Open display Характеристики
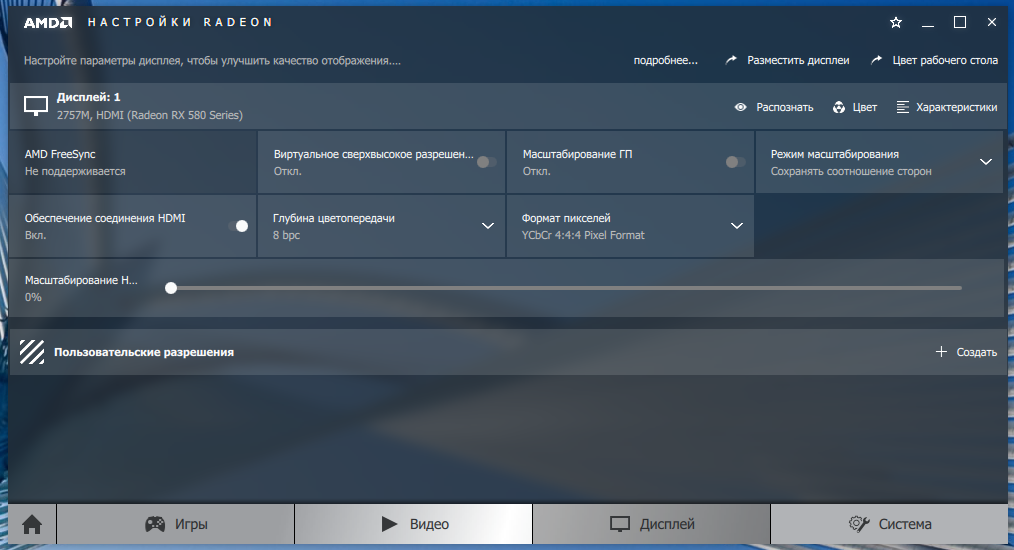 click(x=947, y=107)
